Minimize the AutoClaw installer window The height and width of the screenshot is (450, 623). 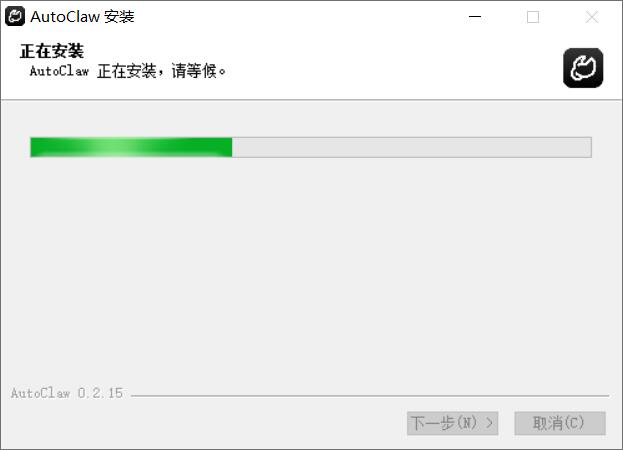tap(475, 17)
